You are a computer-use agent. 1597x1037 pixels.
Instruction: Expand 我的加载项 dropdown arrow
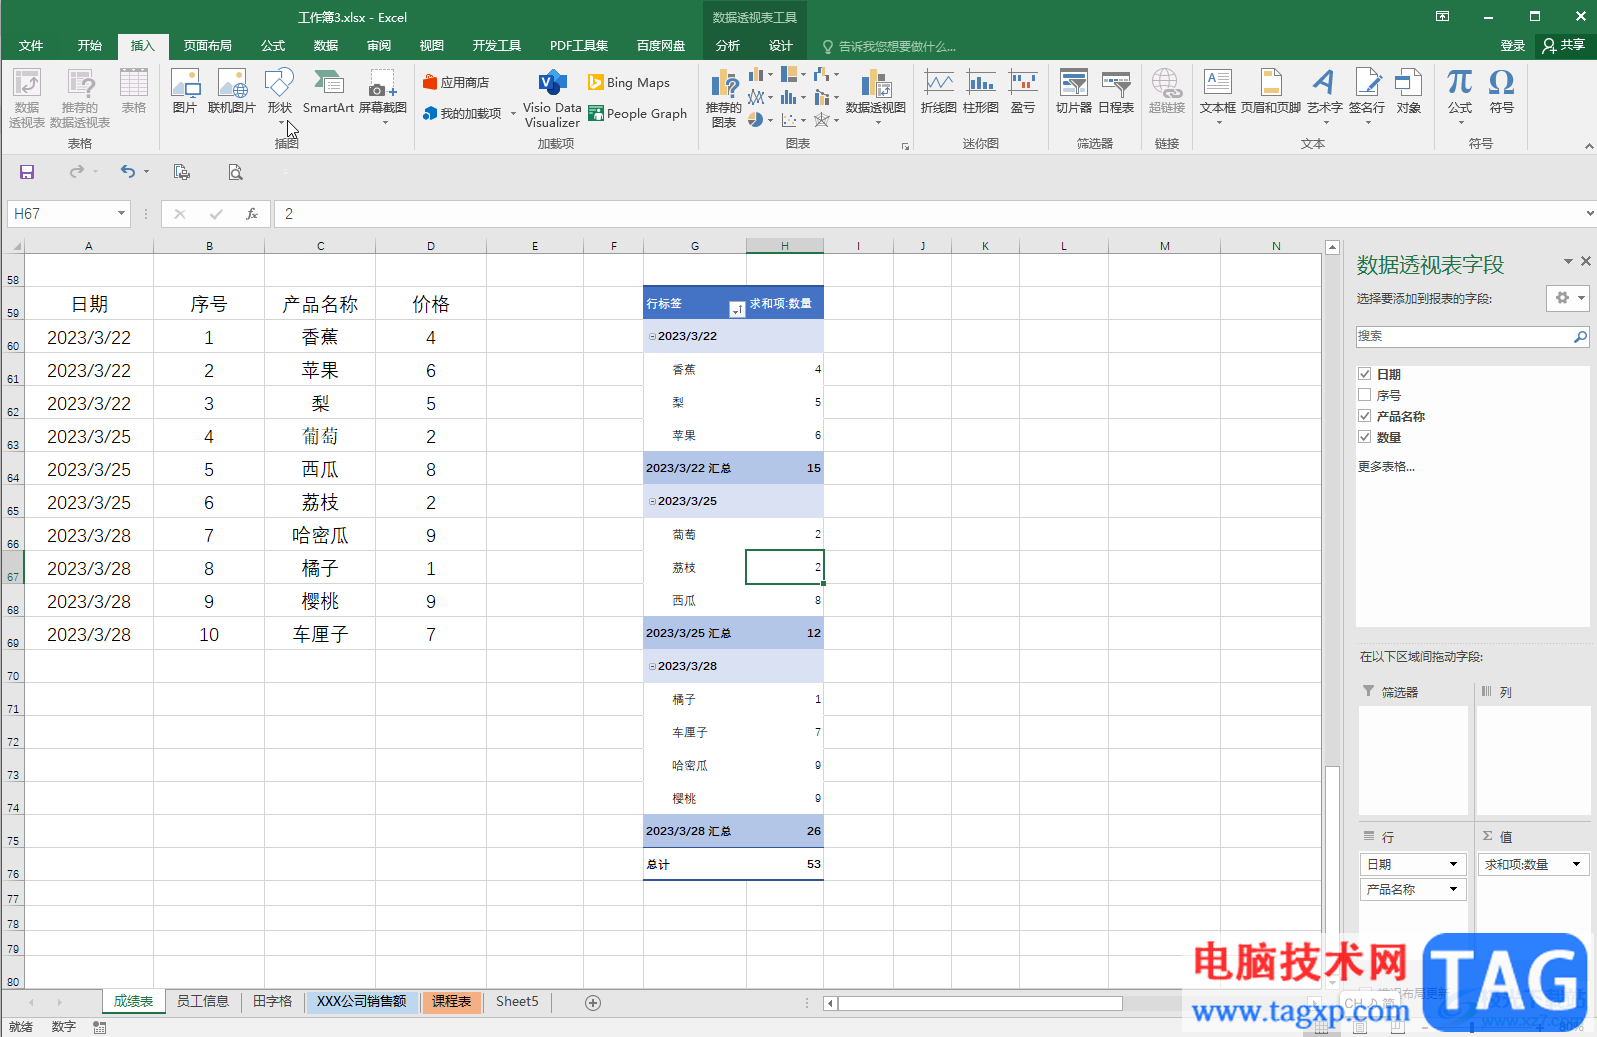513,114
